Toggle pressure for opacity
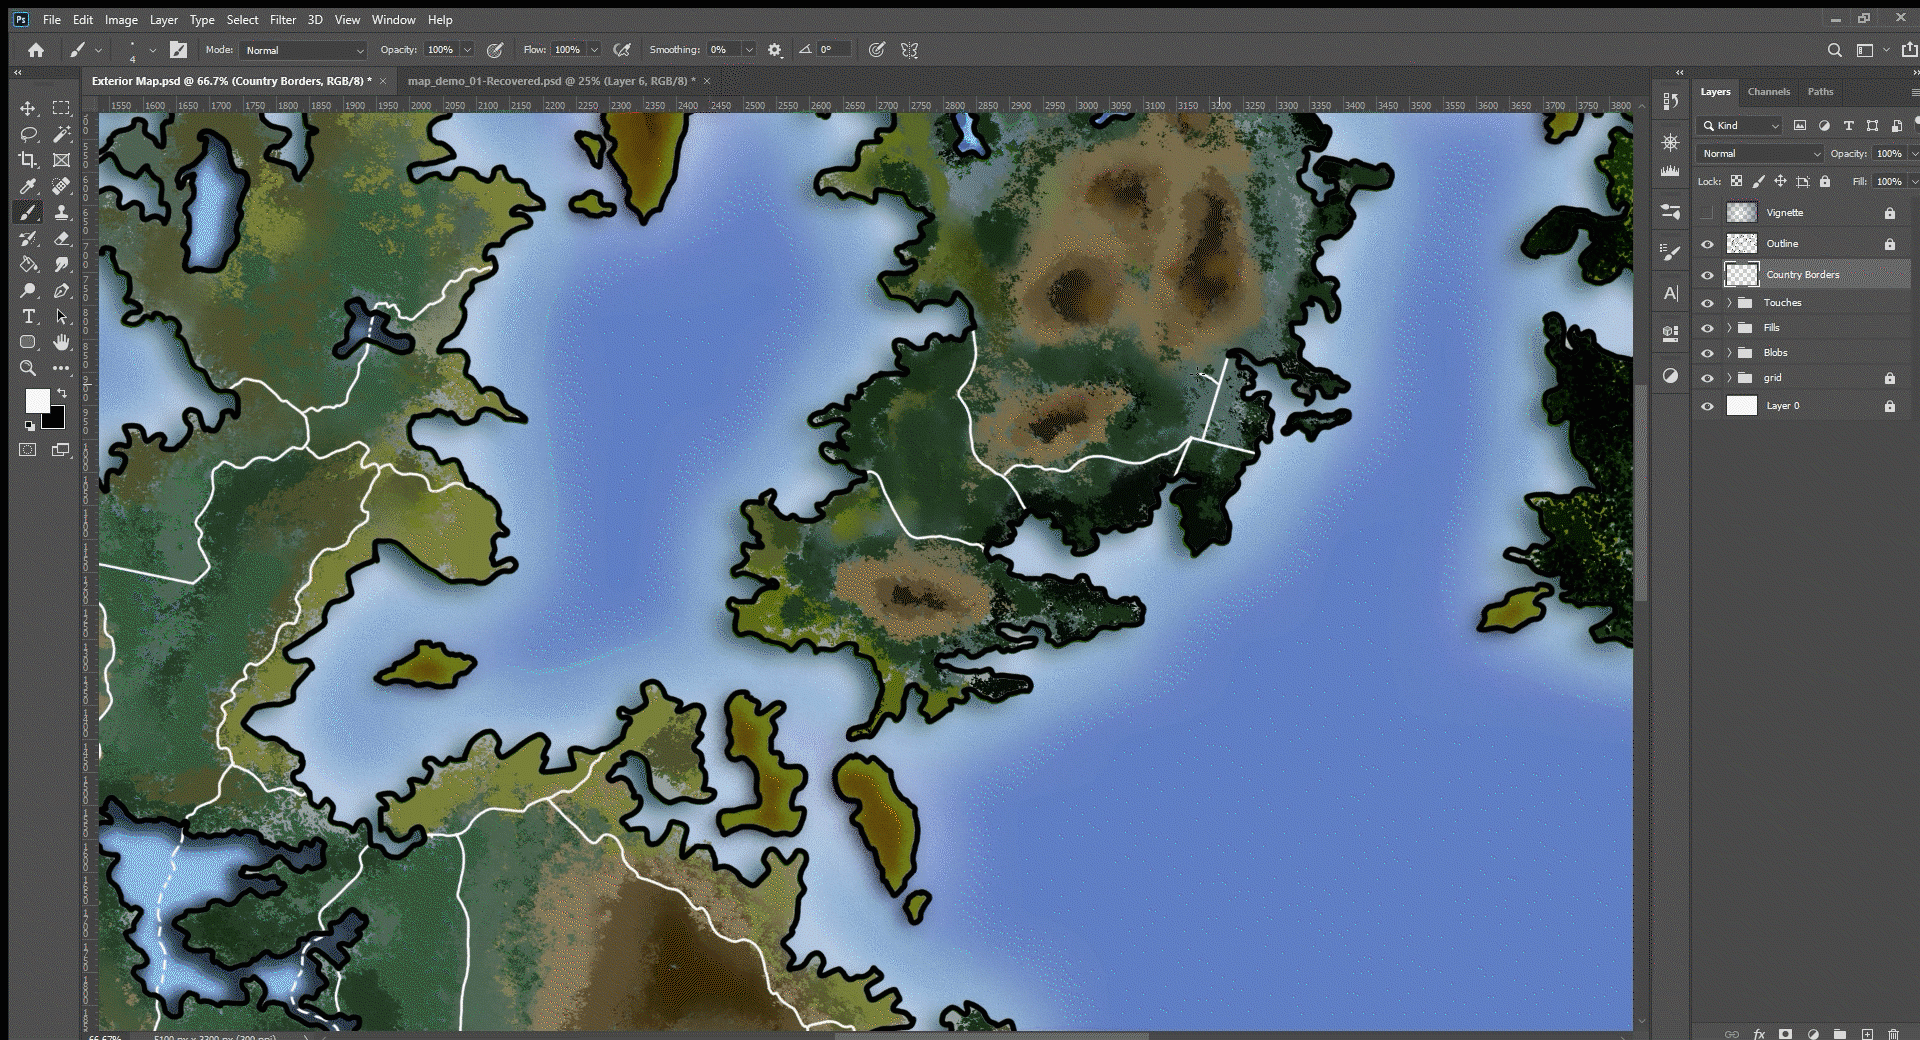 [x=494, y=50]
